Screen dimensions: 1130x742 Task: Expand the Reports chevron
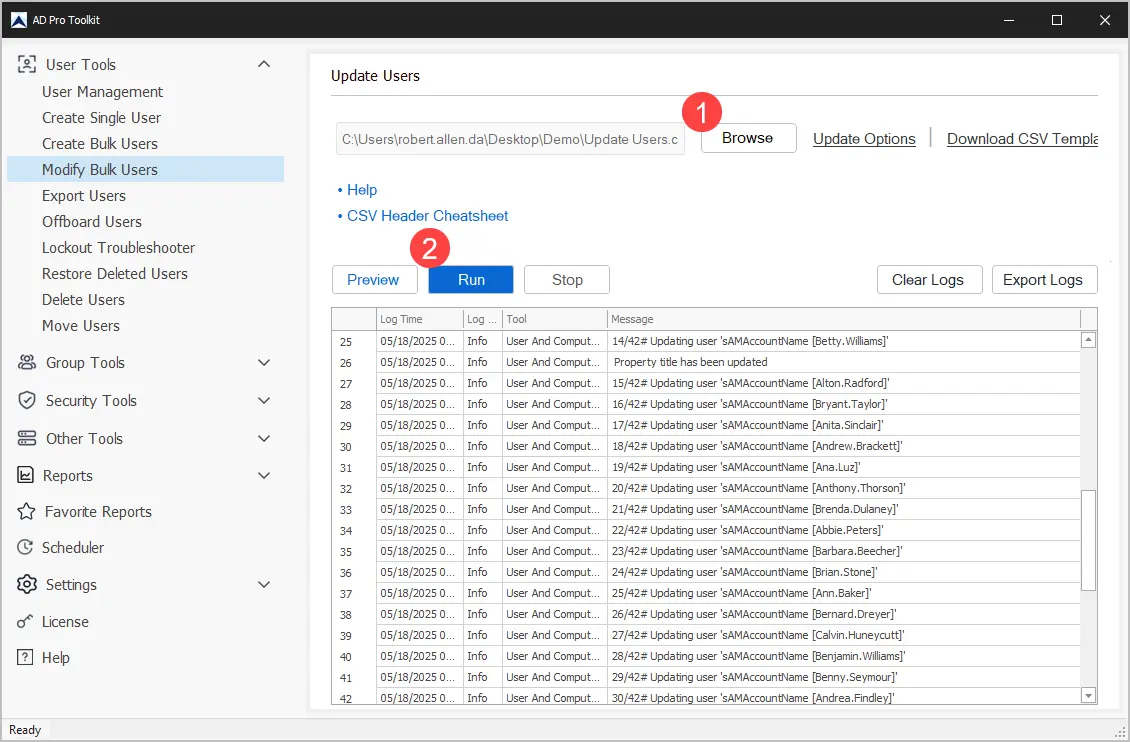[264, 475]
